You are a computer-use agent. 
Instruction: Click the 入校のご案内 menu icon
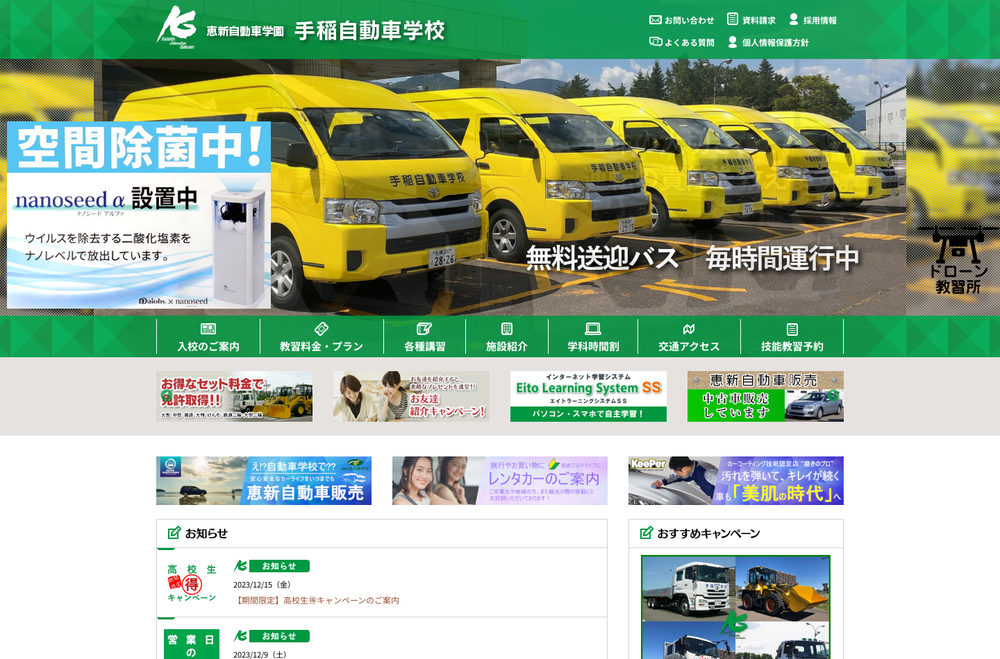point(209,329)
